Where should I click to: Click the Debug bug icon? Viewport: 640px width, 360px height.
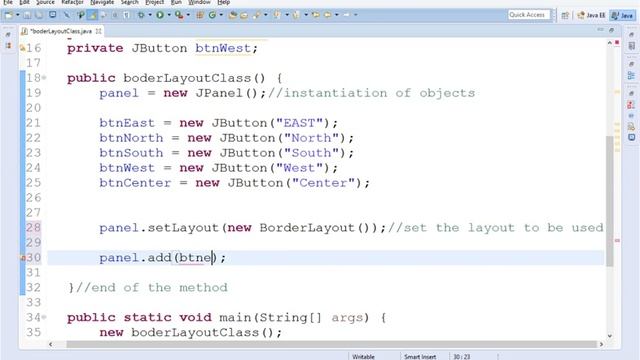tap(141, 15)
